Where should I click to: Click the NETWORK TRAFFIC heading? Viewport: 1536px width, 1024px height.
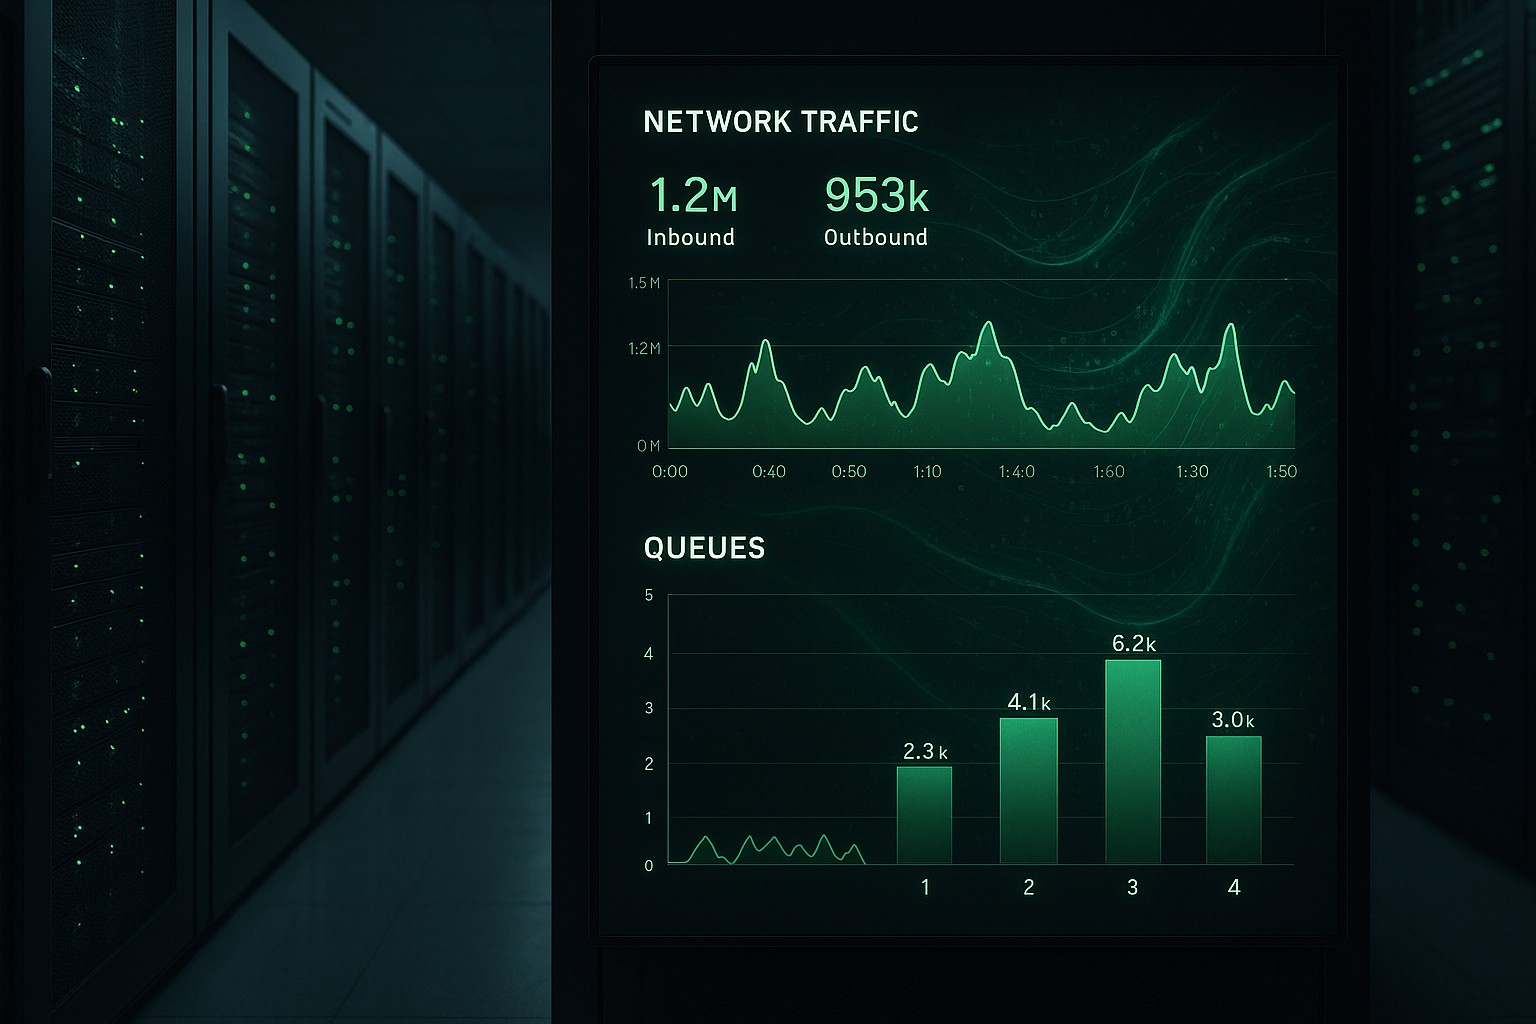pos(780,122)
